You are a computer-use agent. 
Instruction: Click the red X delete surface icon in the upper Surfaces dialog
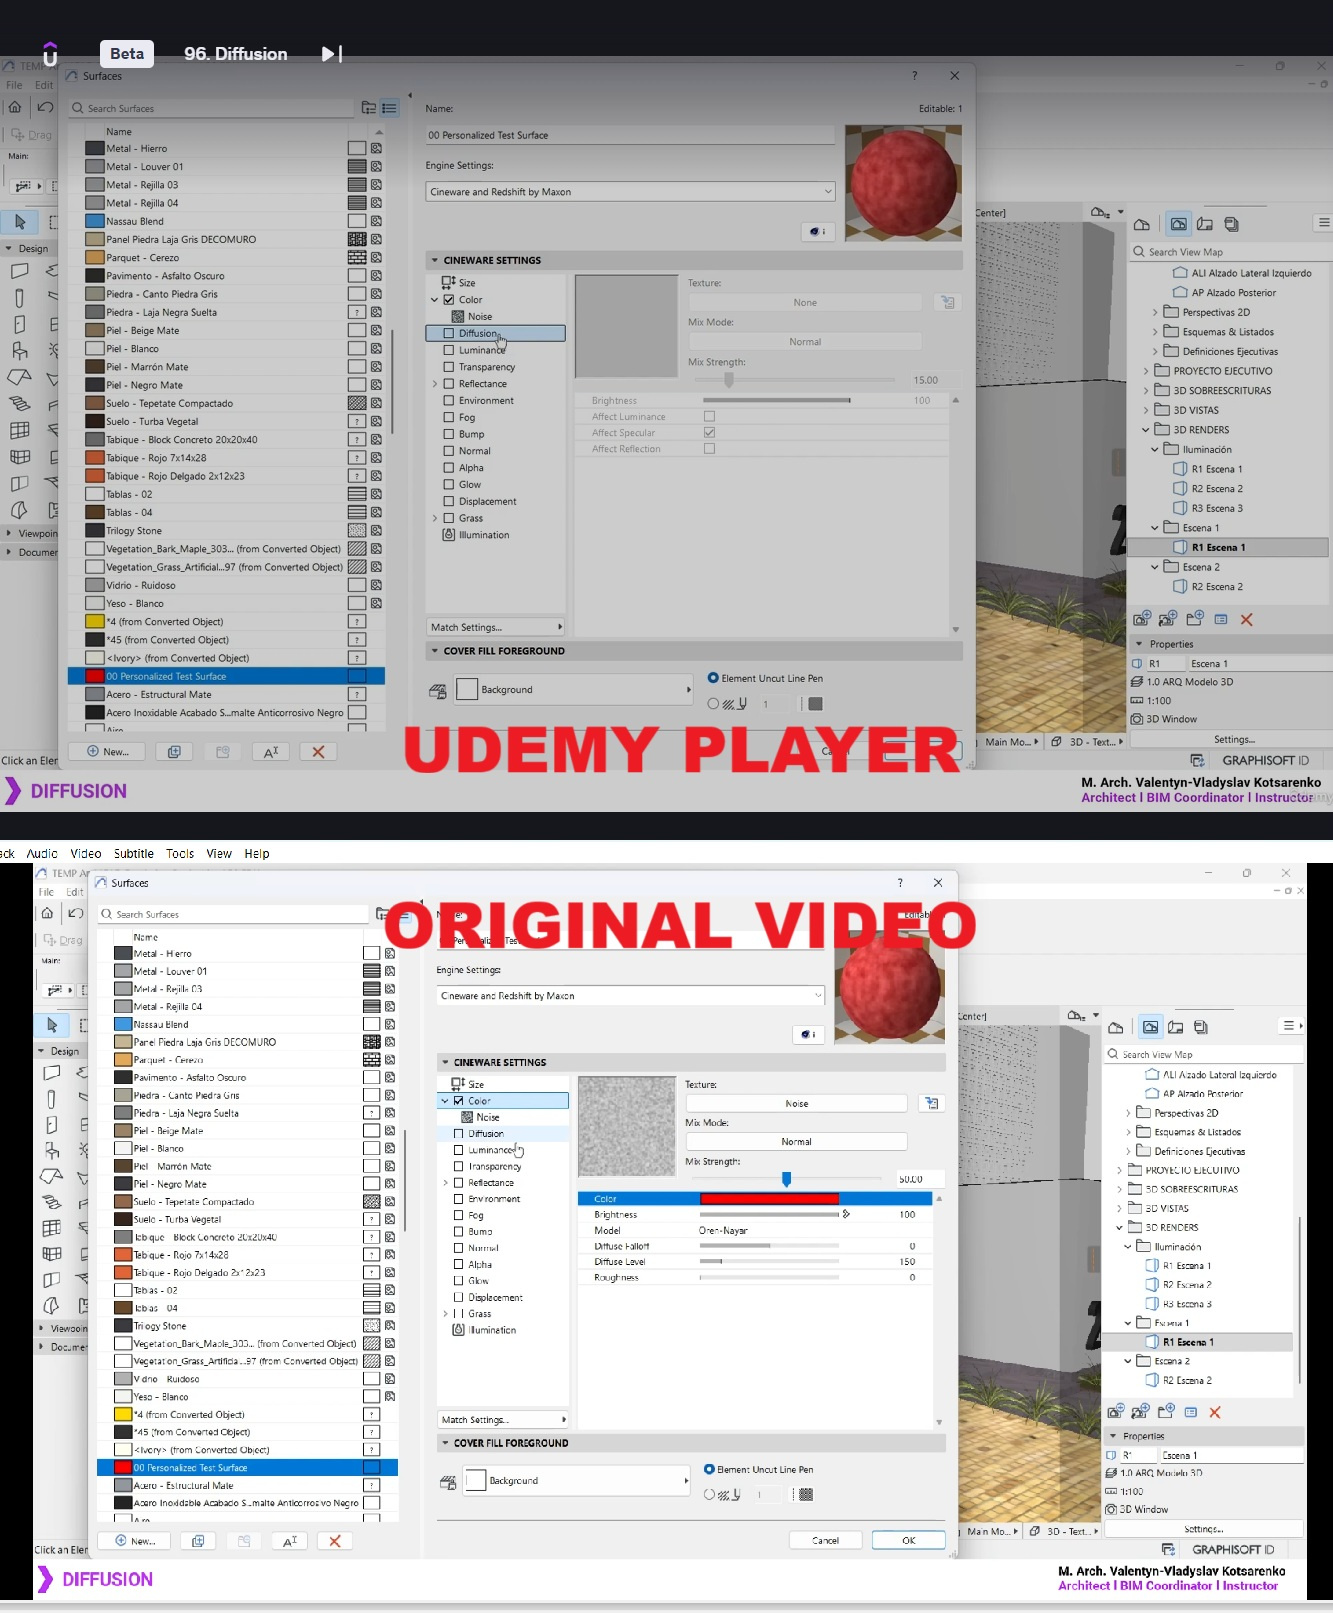pyautogui.click(x=318, y=752)
